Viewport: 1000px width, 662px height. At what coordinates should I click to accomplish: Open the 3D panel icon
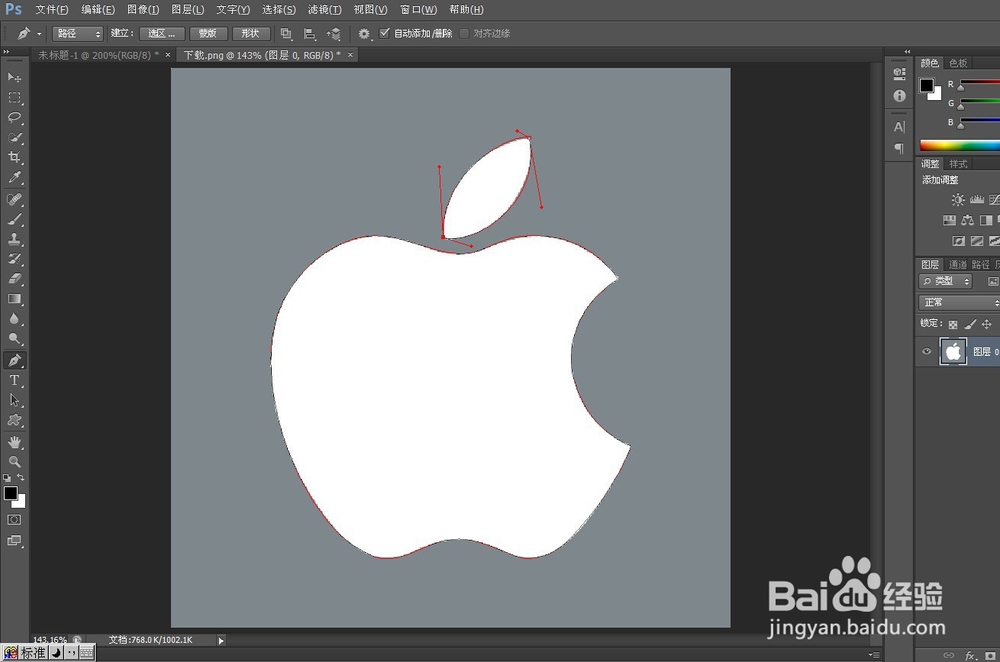(x=899, y=74)
